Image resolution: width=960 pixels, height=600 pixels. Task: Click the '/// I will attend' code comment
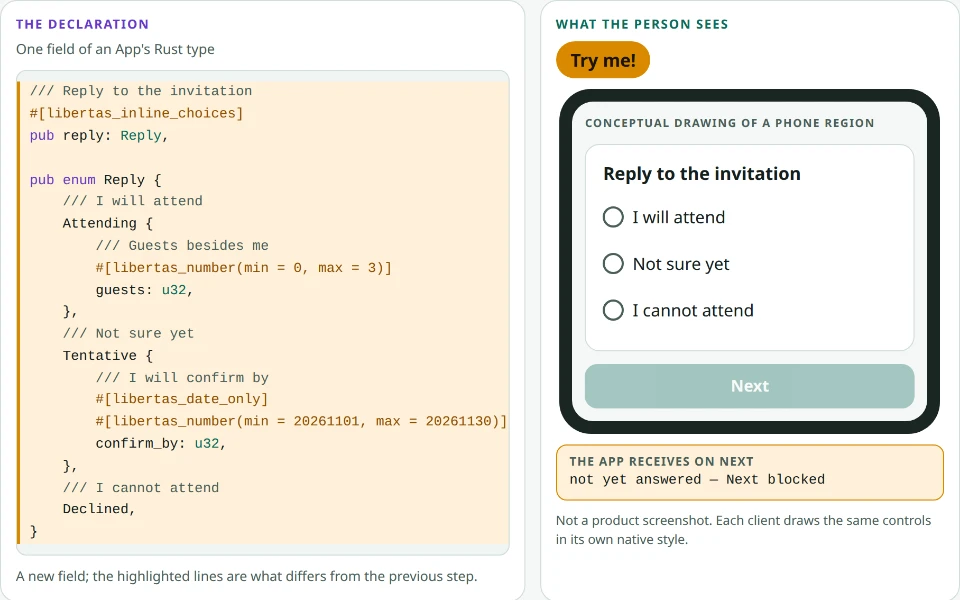pyautogui.click(x=133, y=201)
